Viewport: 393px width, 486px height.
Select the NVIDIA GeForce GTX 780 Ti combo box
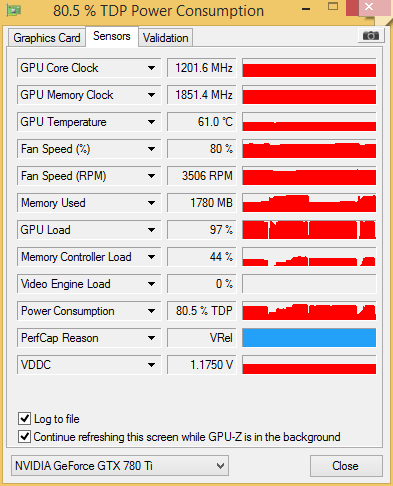tap(120, 465)
